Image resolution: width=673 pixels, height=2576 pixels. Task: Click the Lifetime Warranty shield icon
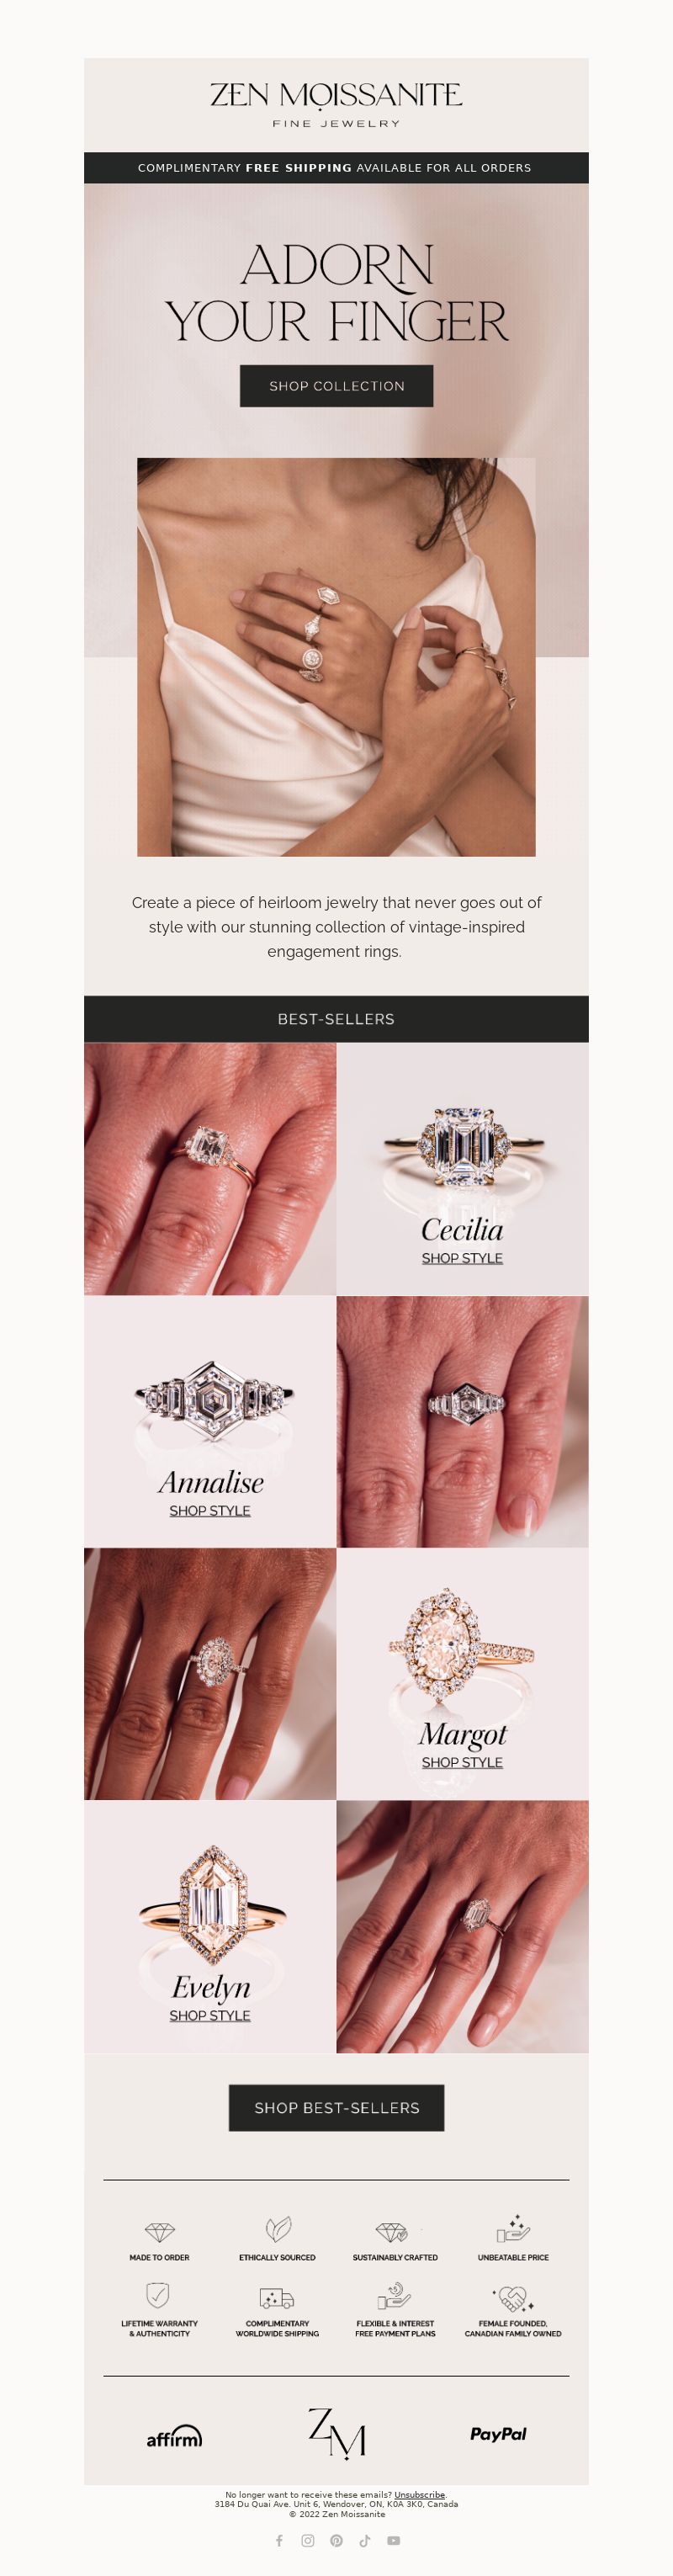(158, 2294)
